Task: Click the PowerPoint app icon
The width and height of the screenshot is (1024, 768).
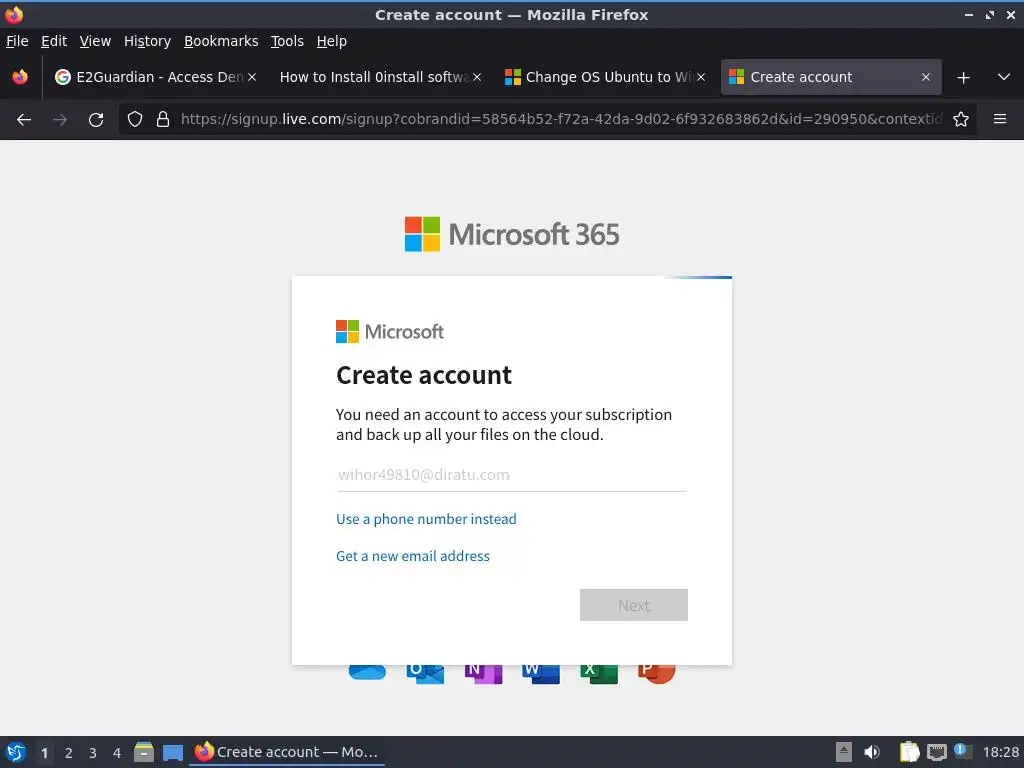Action: (x=656, y=675)
